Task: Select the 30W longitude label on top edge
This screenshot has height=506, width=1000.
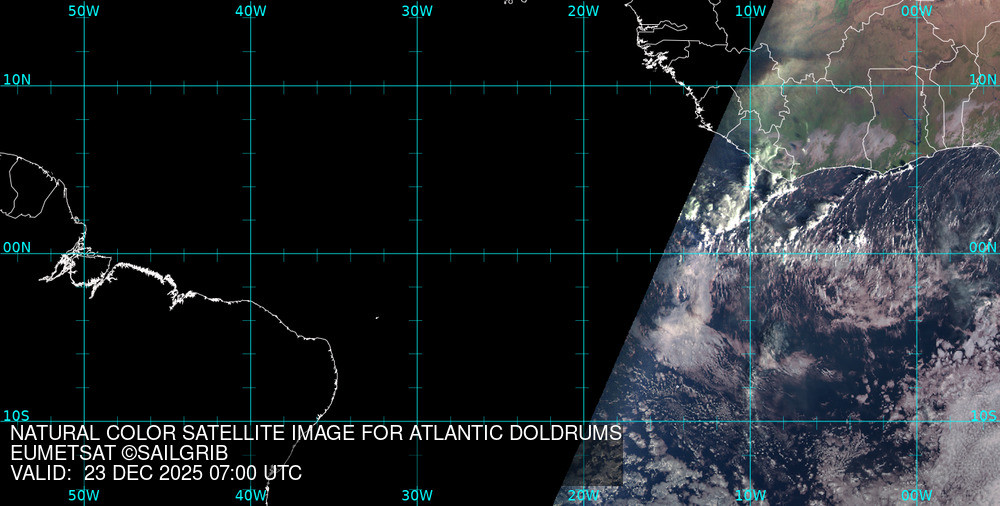Action: tap(417, 11)
